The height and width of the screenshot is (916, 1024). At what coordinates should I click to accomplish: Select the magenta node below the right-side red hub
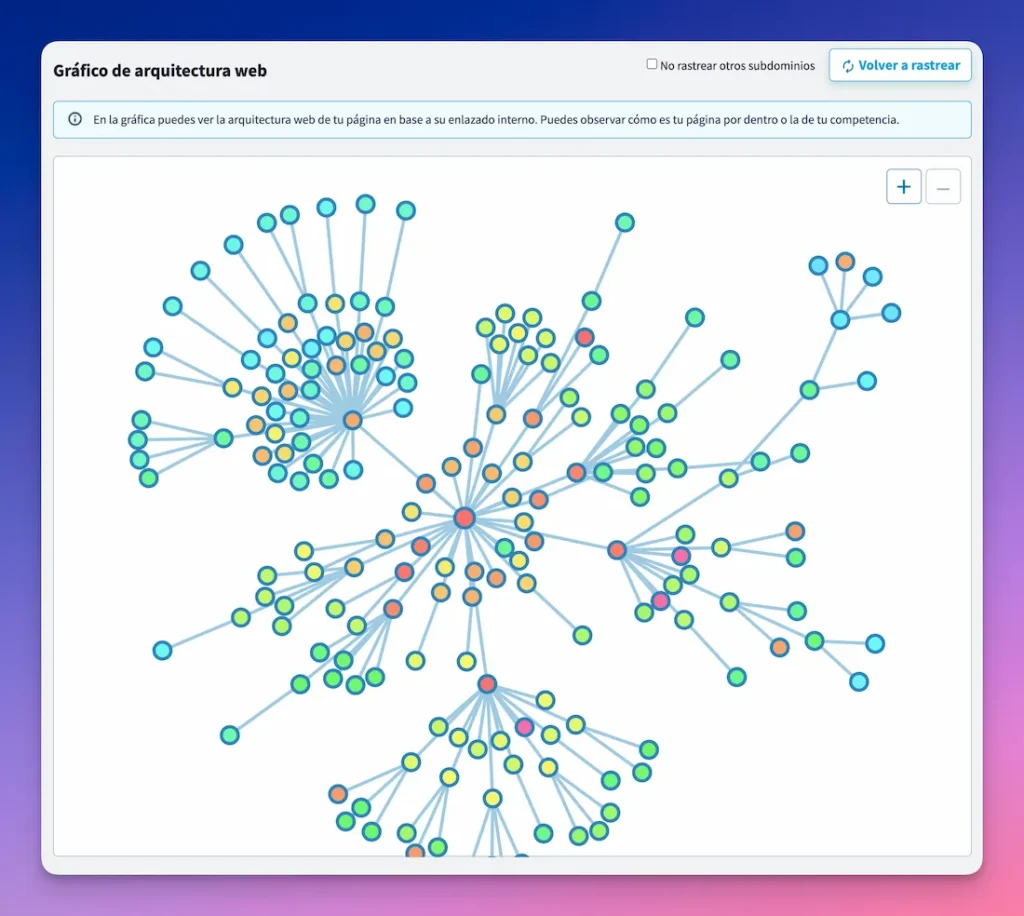click(x=661, y=602)
